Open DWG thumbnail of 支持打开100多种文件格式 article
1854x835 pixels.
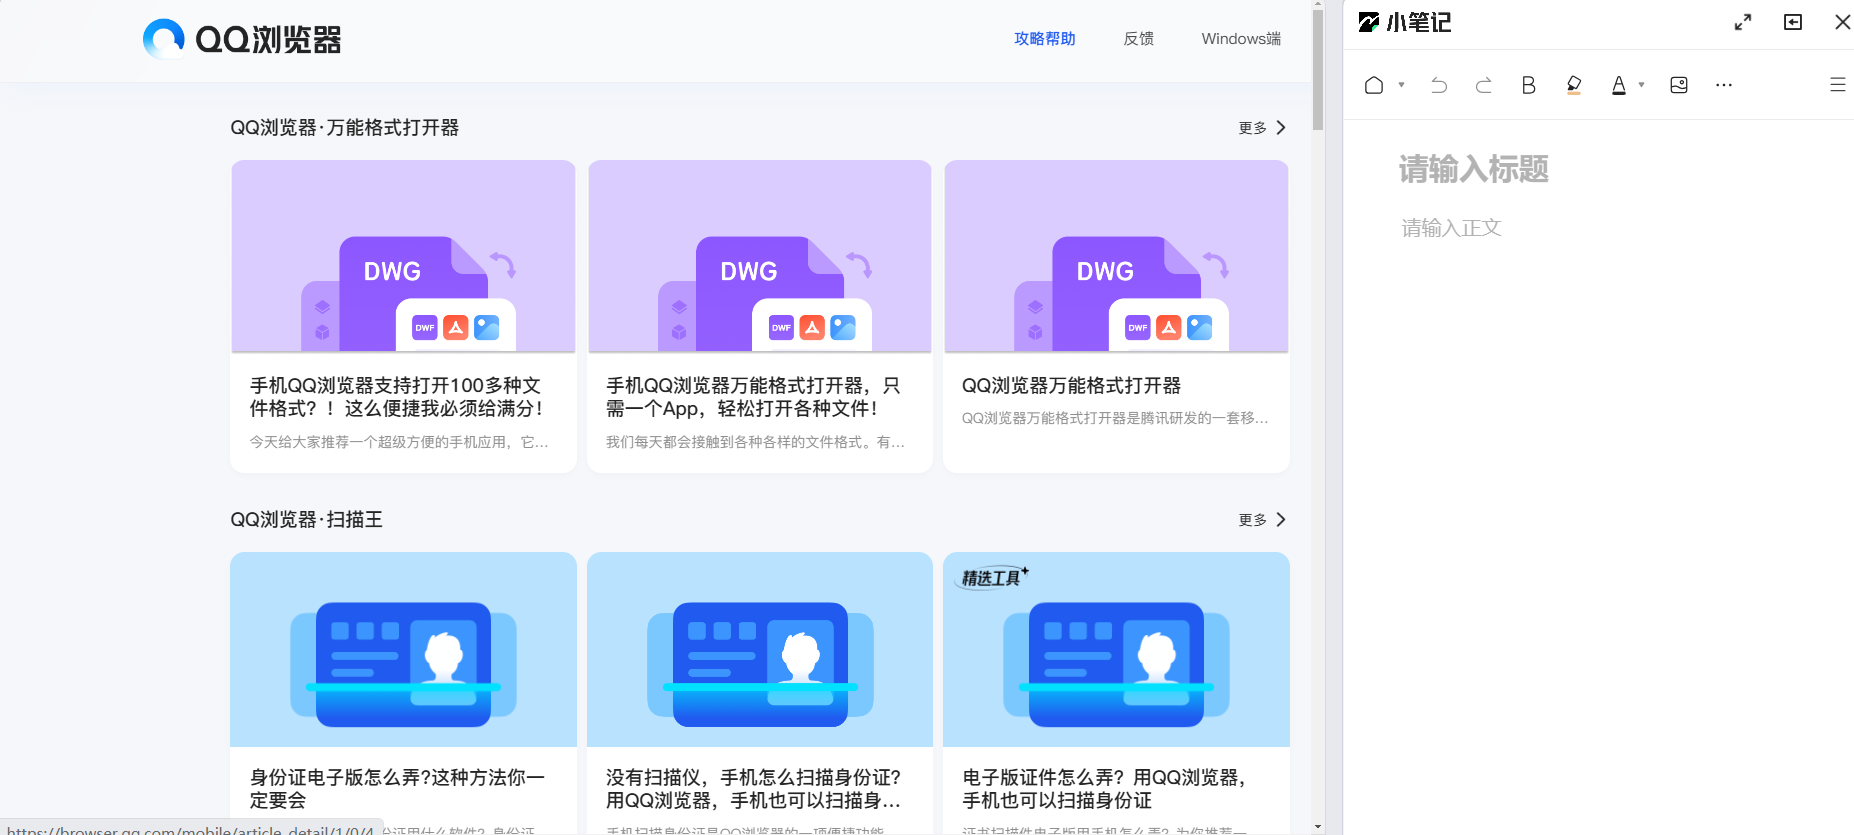(x=403, y=257)
